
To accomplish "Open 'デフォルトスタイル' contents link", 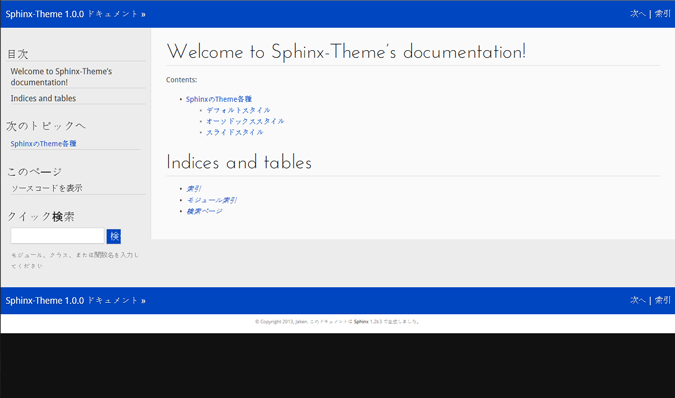I will [x=238, y=110].
